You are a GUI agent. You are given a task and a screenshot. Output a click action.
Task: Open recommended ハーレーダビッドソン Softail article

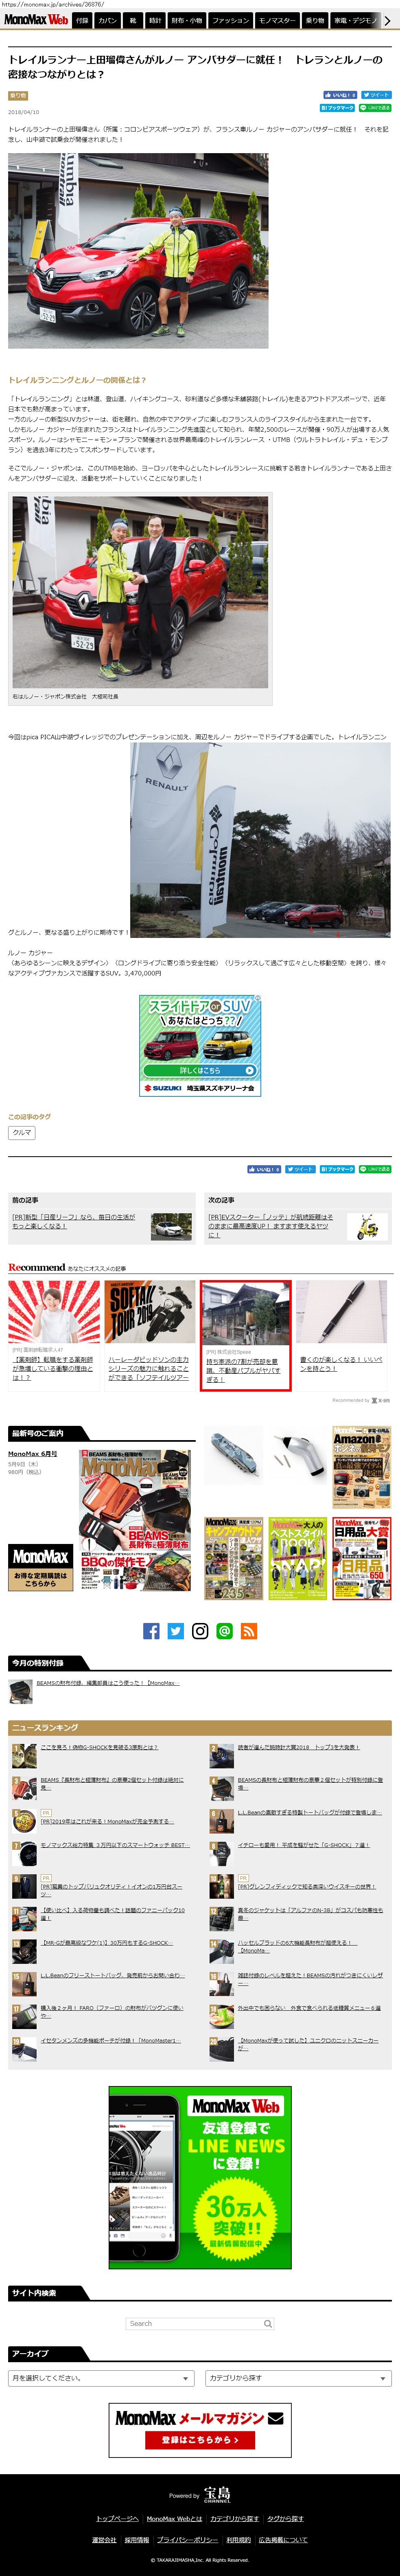pyautogui.click(x=149, y=1368)
